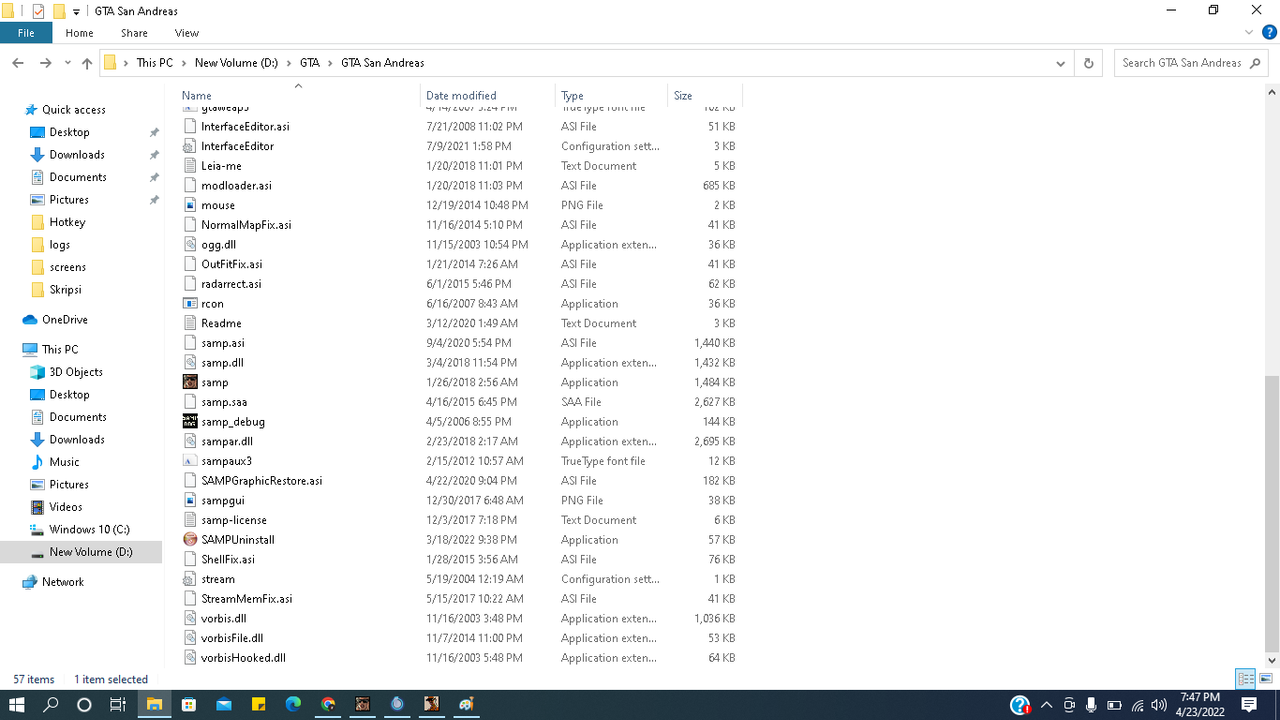
Task: Select the ogg.dll file icon
Action: [190, 244]
